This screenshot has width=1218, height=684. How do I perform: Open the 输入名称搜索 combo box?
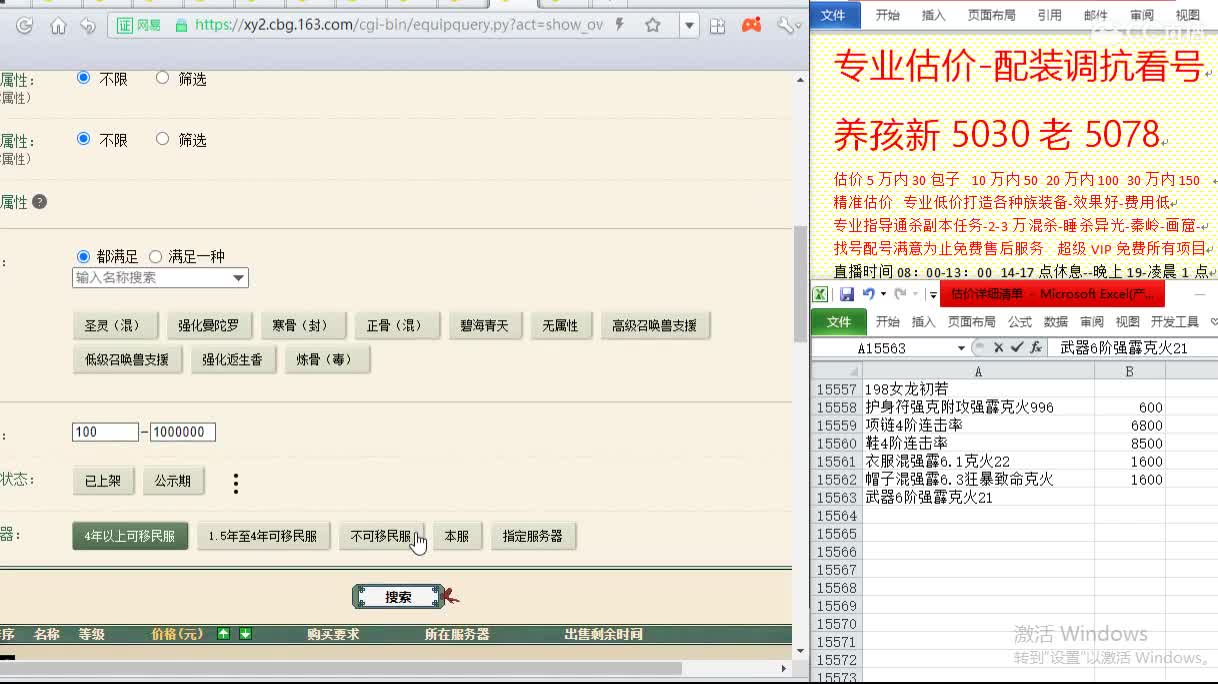pos(160,278)
